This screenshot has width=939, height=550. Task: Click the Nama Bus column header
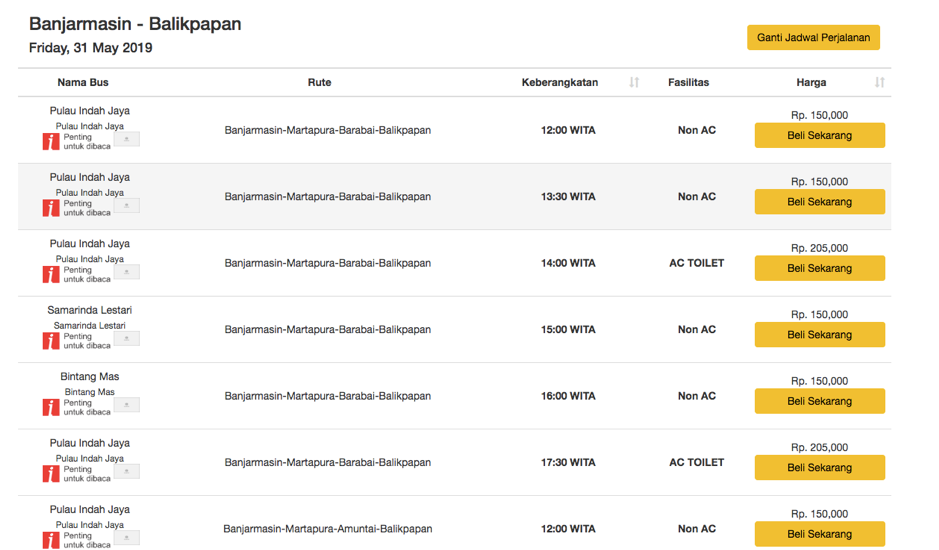(83, 82)
